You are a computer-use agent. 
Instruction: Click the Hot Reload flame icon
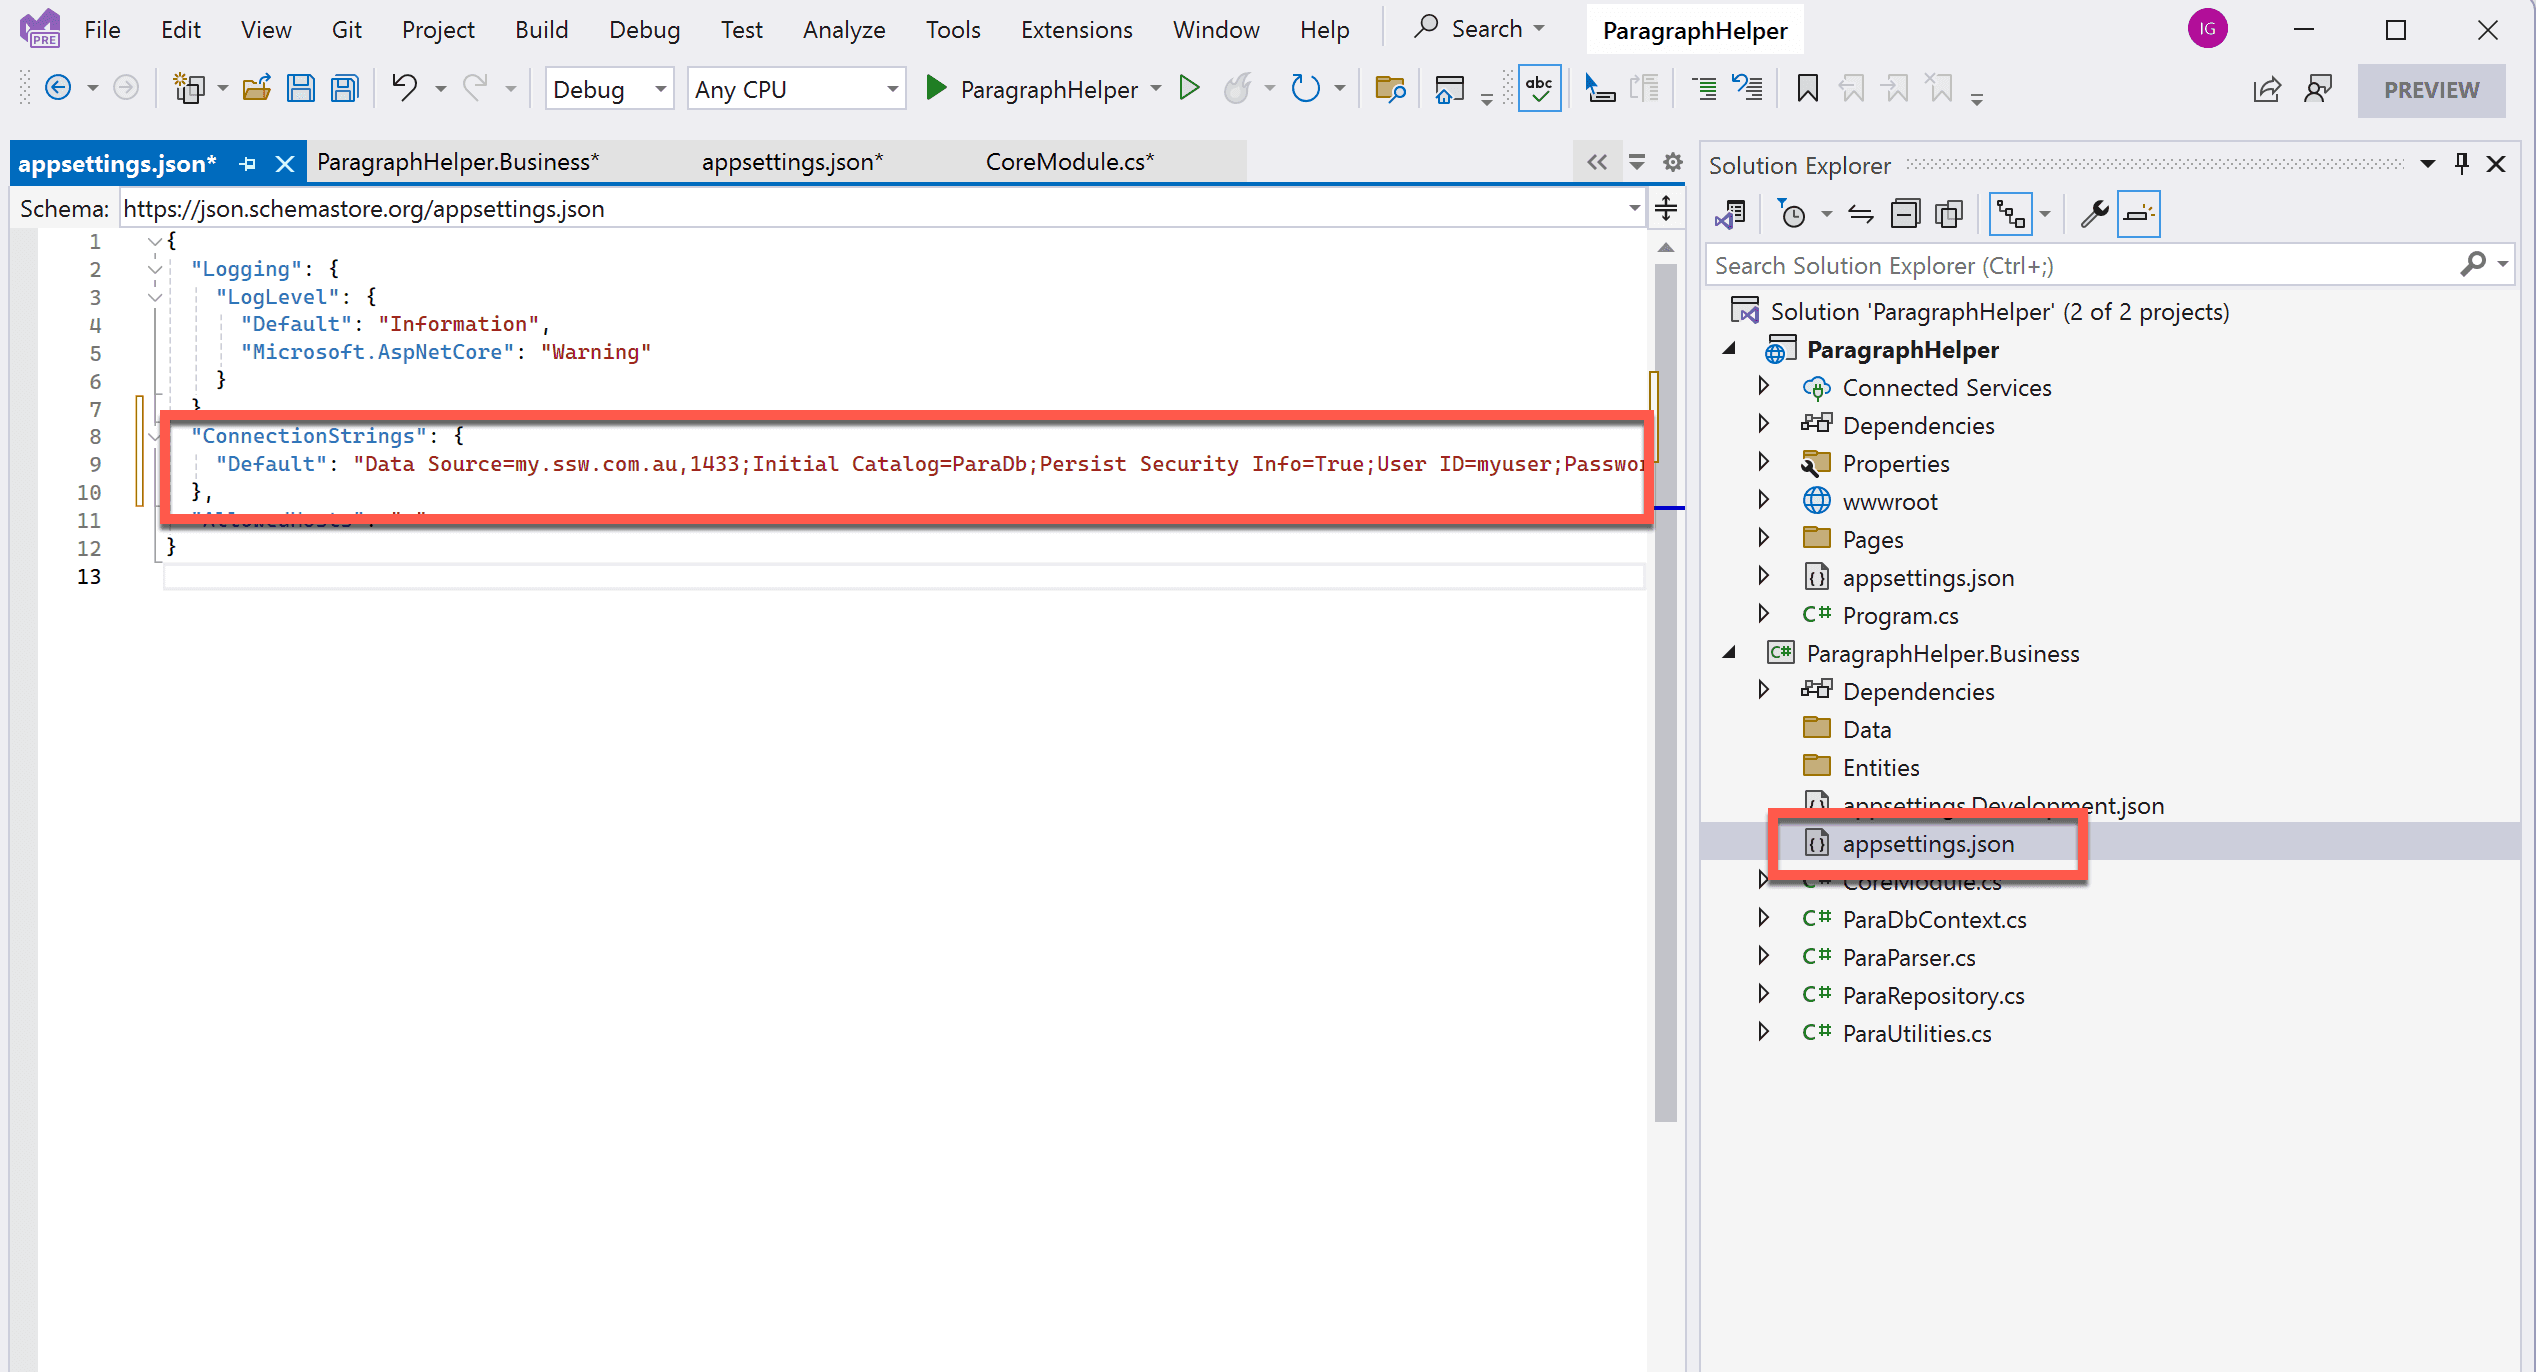pos(1238,89)
